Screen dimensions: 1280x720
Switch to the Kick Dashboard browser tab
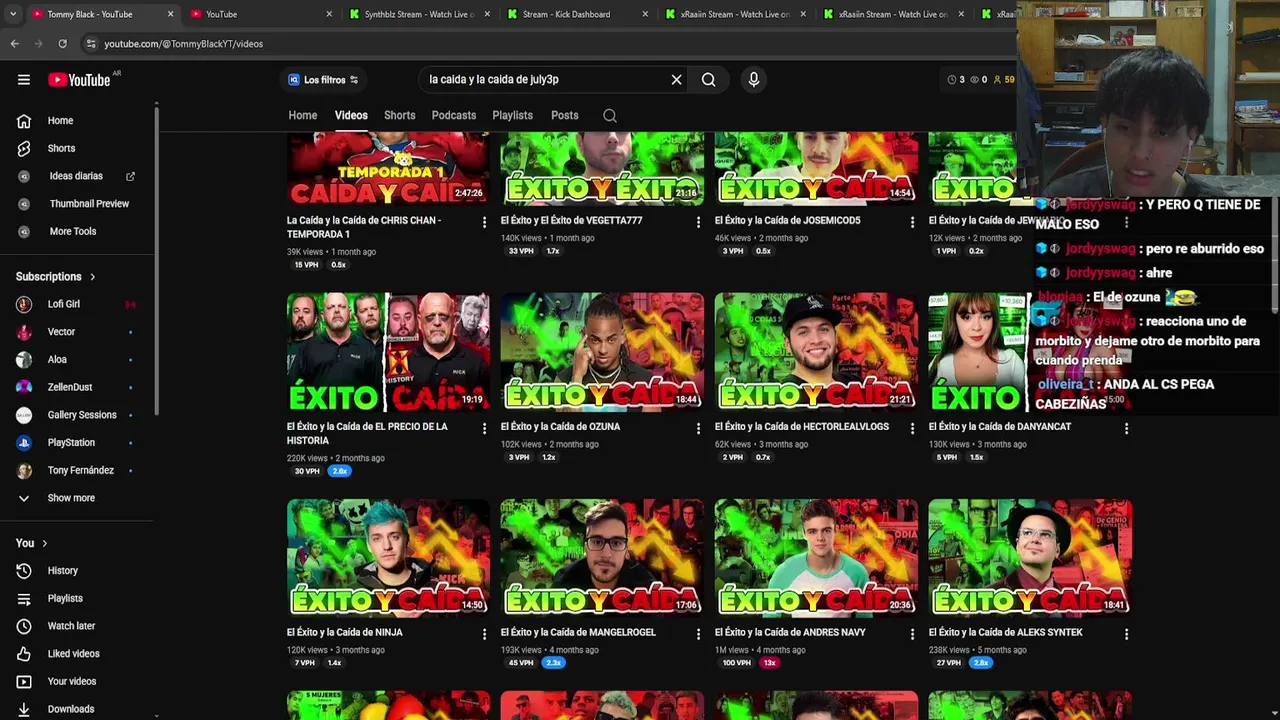tap(575, 14)
